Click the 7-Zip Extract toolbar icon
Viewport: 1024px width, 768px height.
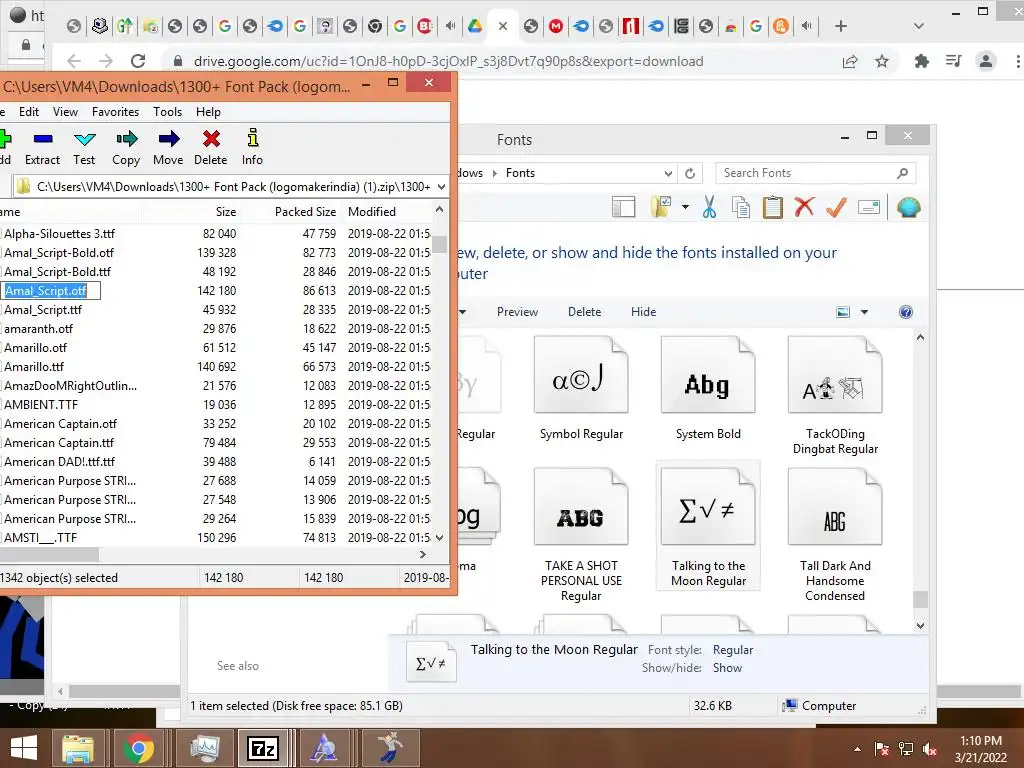pos(43,138)
